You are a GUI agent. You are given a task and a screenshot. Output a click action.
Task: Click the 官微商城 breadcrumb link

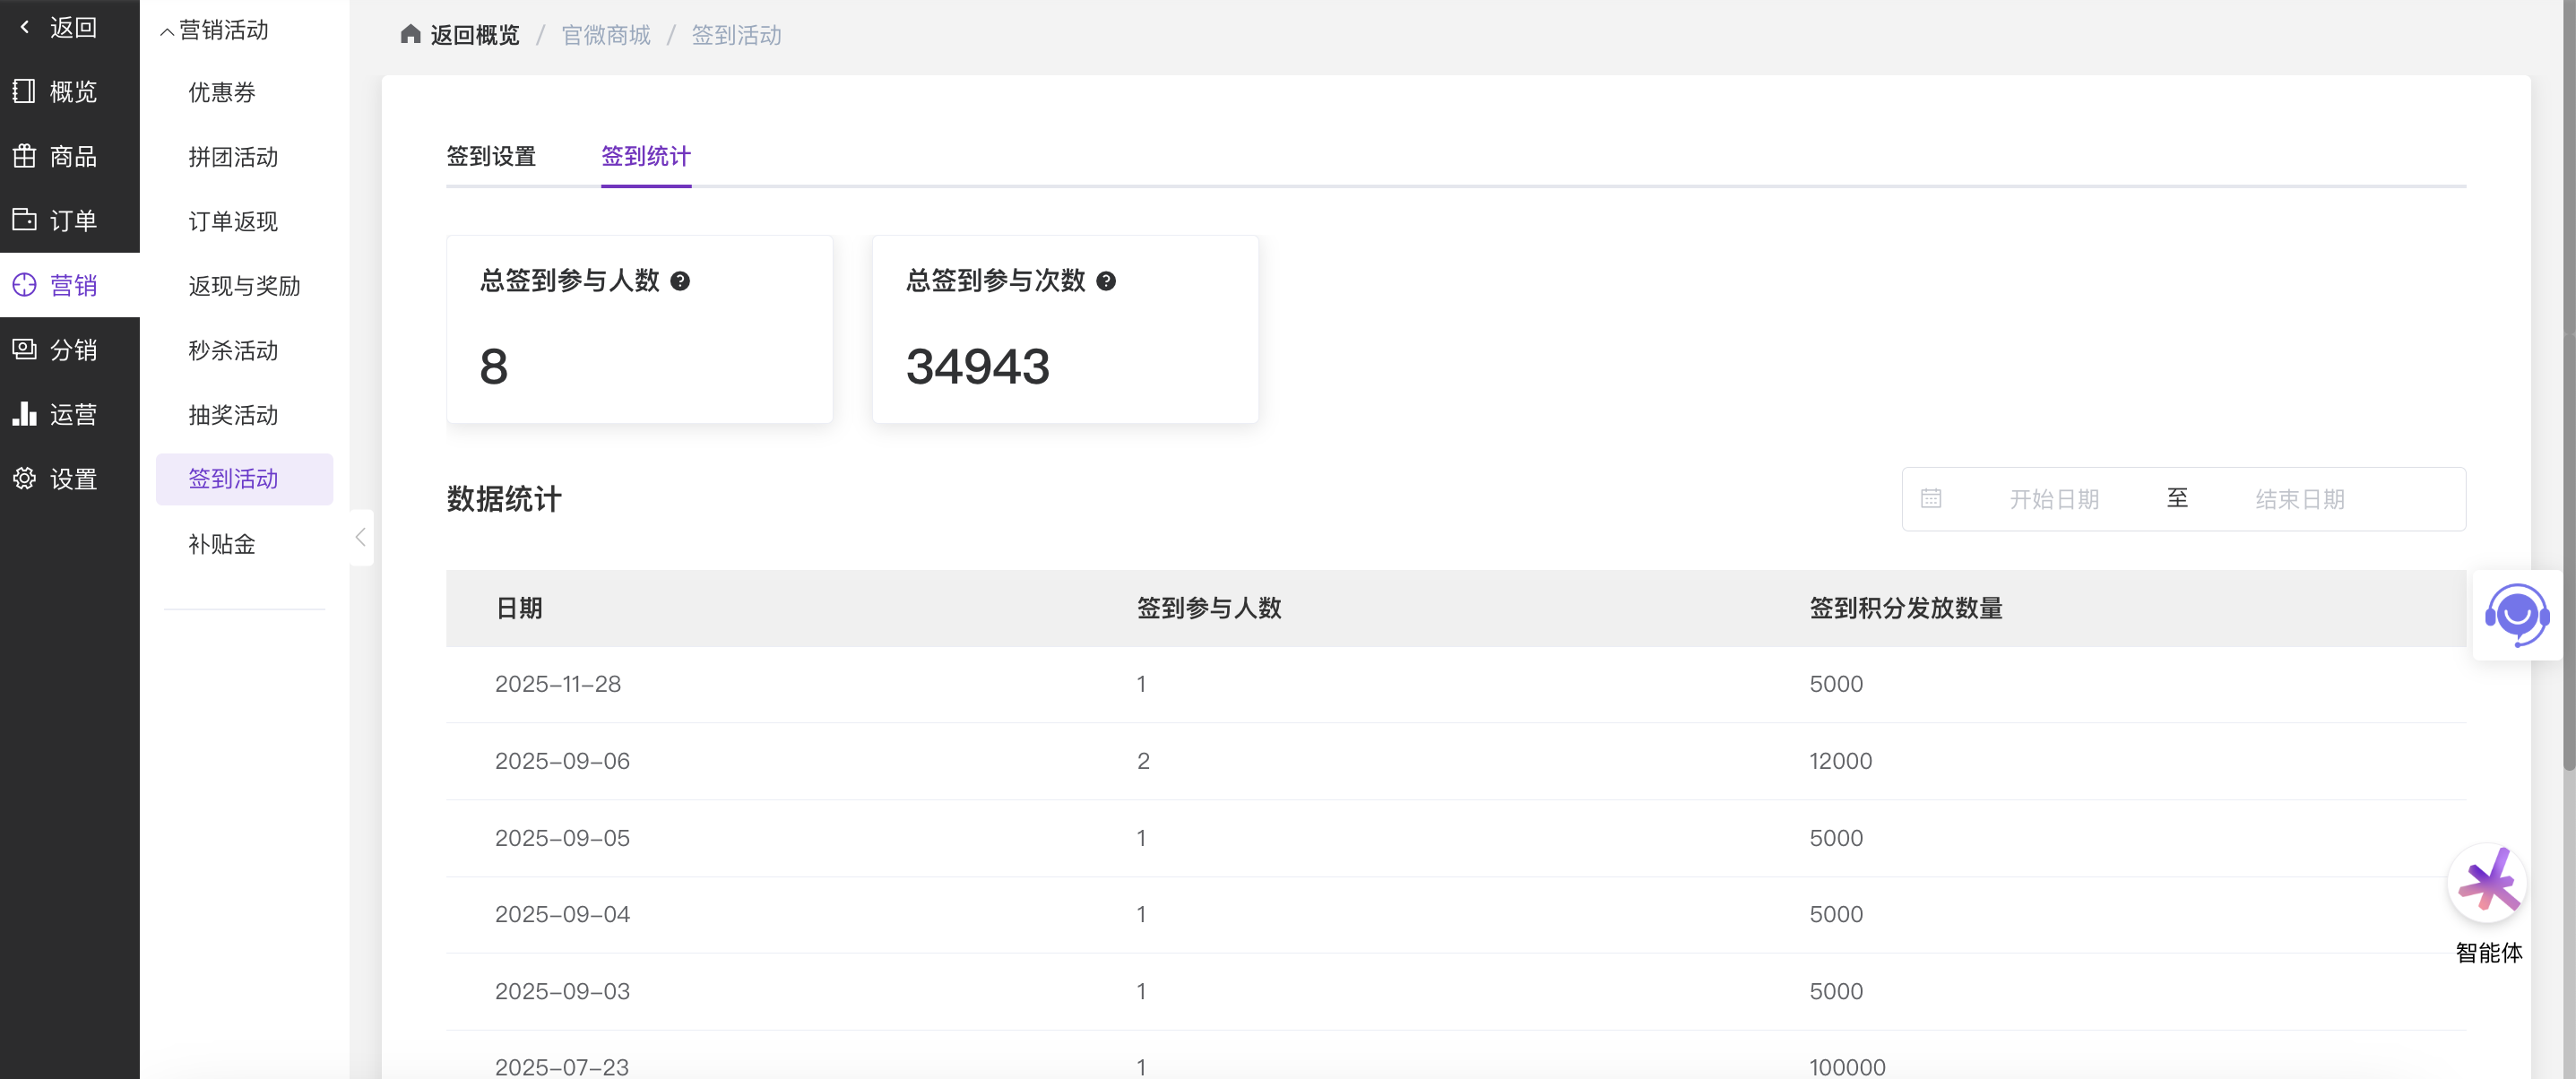(x=605, y=36)
